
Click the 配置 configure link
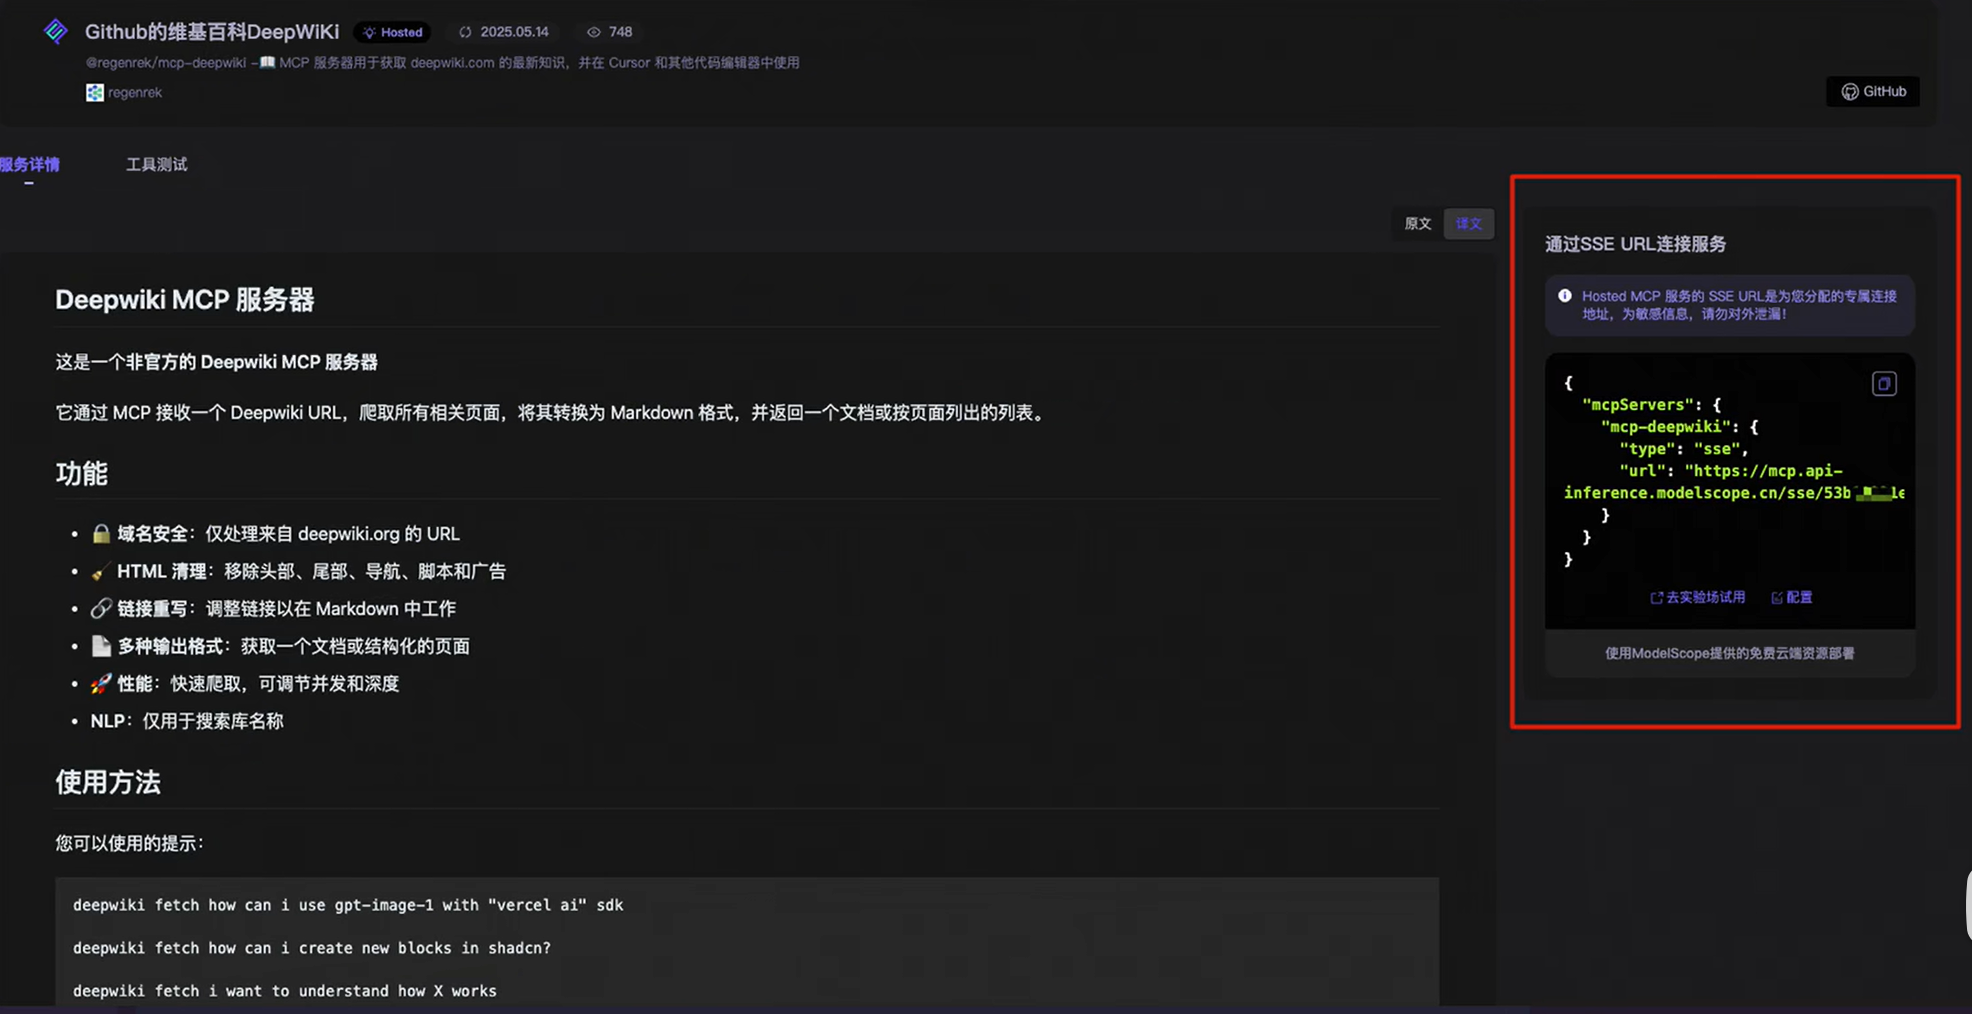coord(1792,597)
